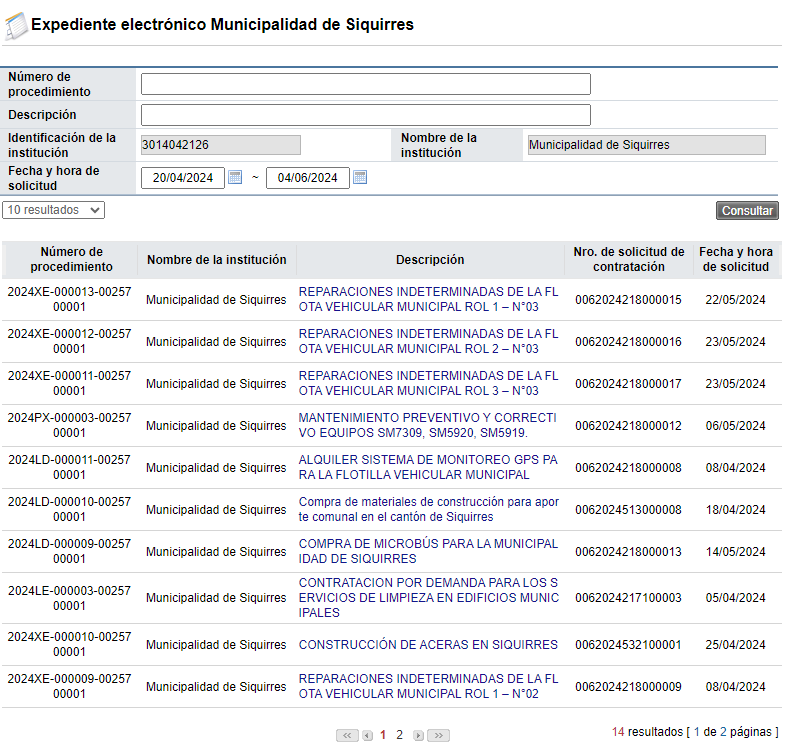Focus the Descripción input field
Image resolution: width=786 pixels, height=750 pixels.
365,115
